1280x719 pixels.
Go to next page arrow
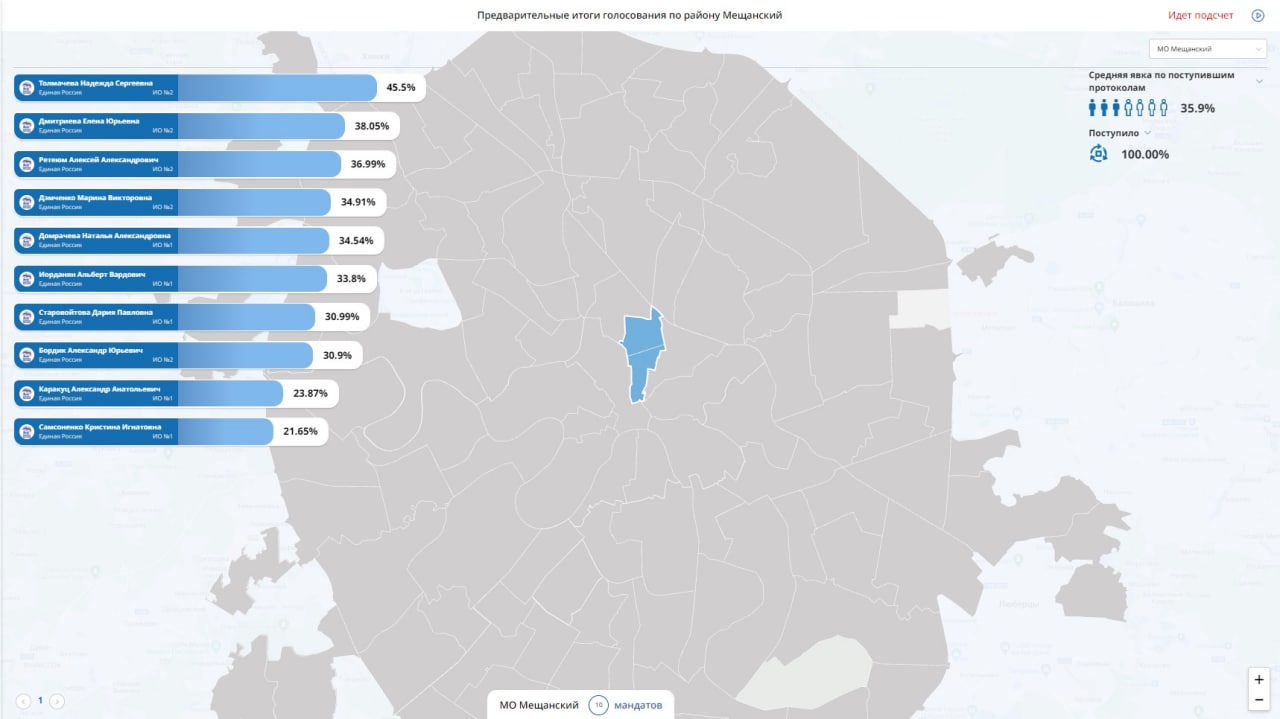(57, 701)
